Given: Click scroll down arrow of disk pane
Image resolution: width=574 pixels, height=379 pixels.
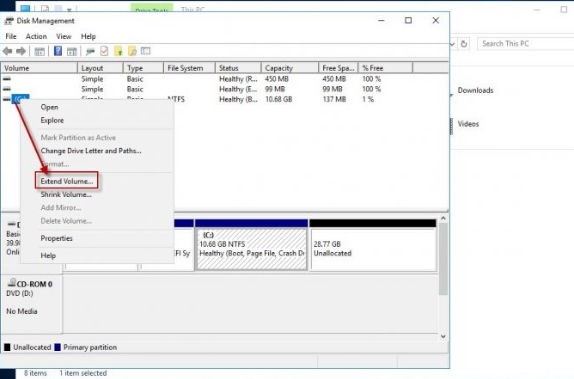Looking at the screenshot, I should (443, 336).
